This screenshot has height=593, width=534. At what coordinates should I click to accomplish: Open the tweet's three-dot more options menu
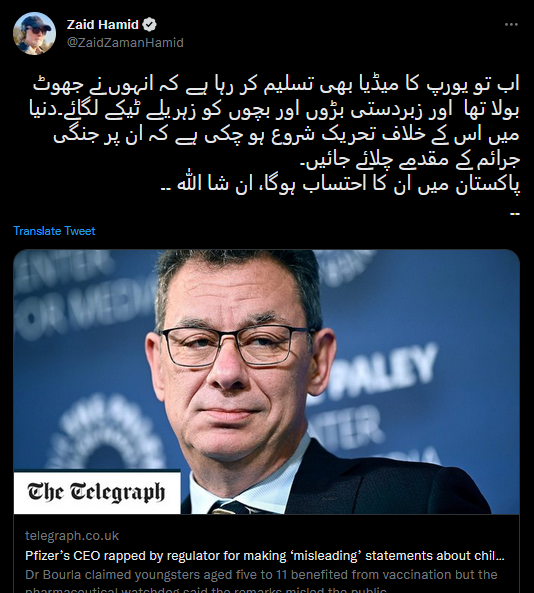click(511, 25)
